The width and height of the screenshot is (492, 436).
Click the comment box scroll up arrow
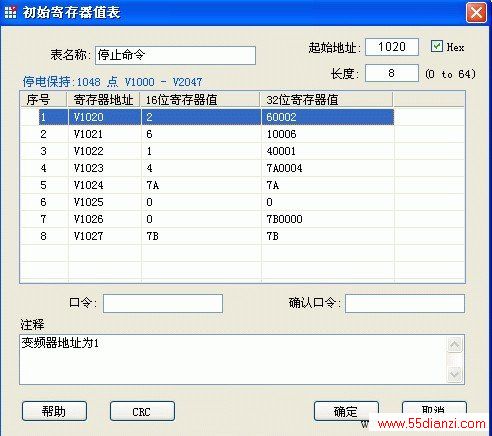[x=455, y=345]
